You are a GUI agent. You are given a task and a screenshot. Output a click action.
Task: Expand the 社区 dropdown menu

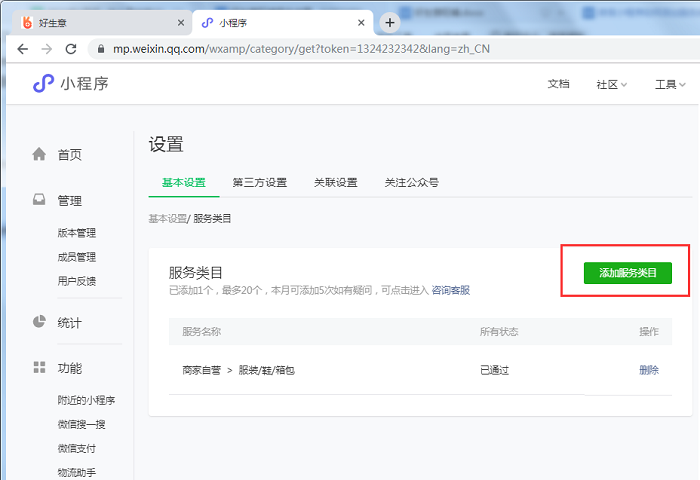[612, 84]
